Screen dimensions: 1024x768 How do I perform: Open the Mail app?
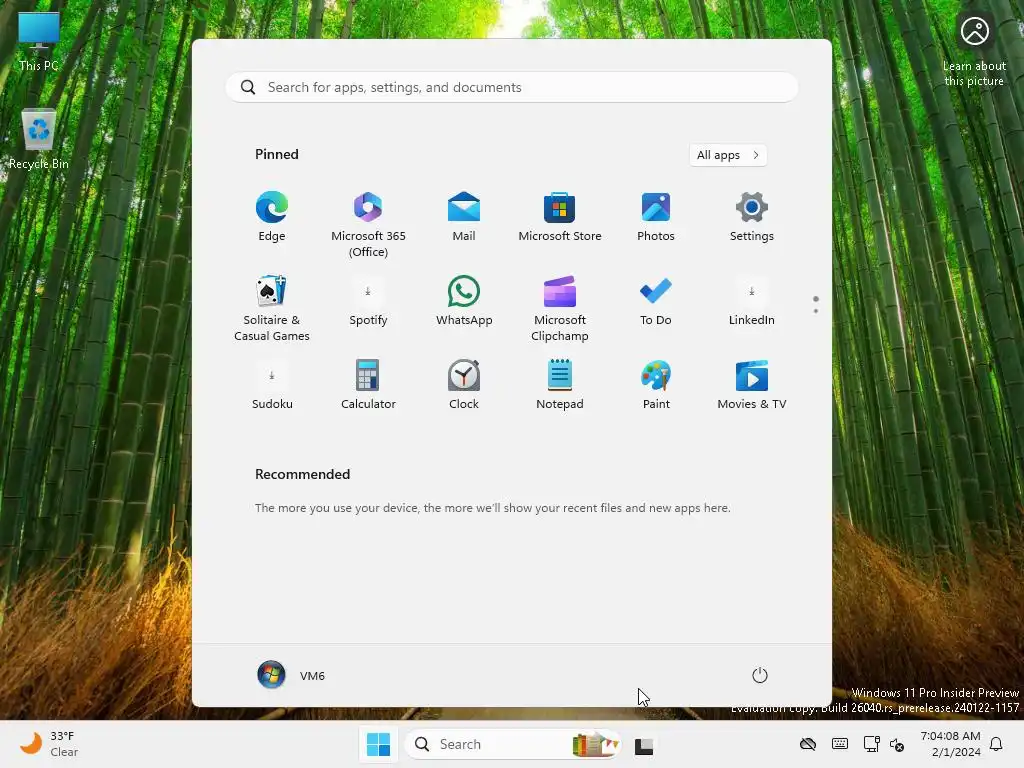(x=464, y=217)
